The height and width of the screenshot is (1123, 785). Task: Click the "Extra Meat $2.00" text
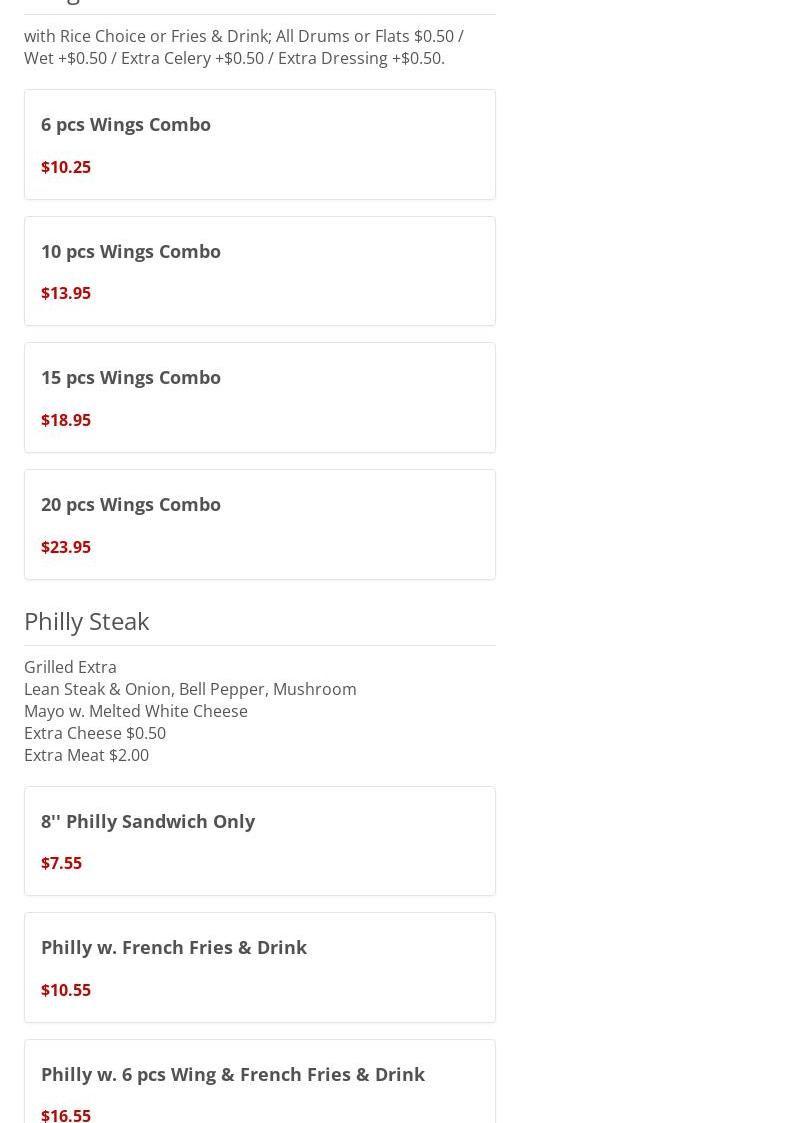tap(87, 755)
